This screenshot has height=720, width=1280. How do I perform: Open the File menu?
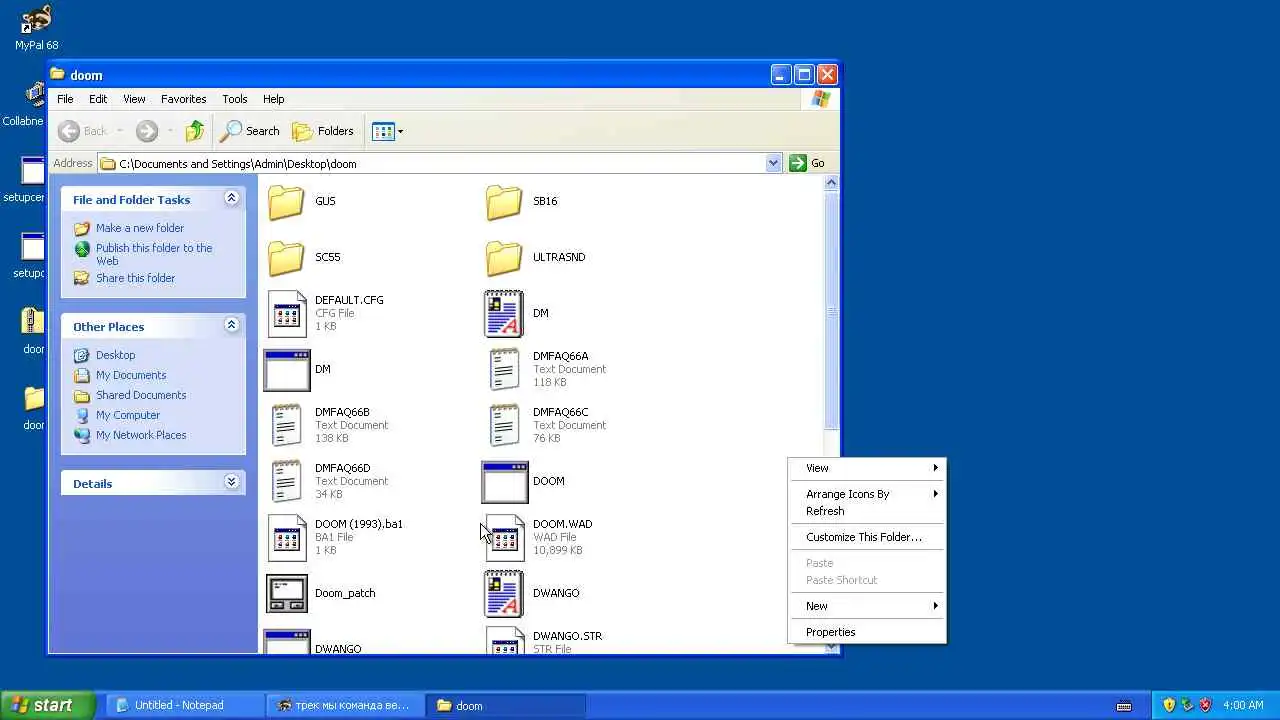(65, 99)
